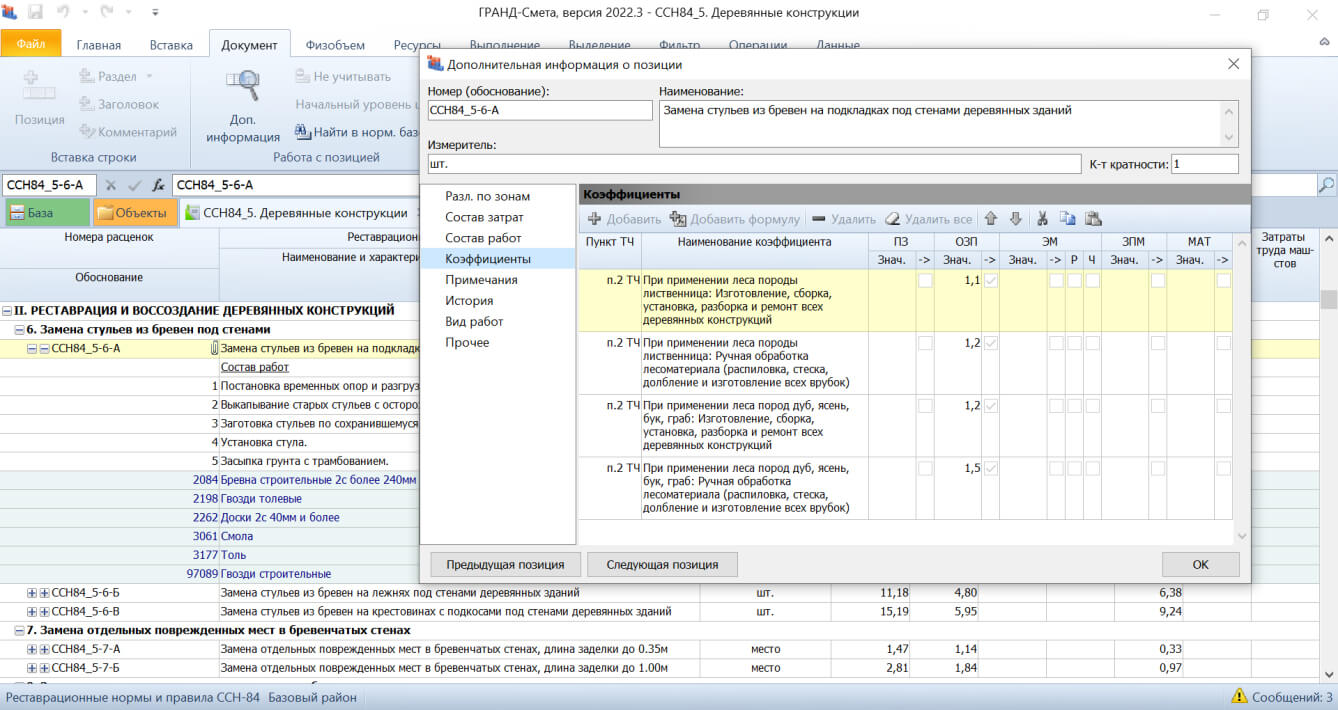Collapse group 6. Замена стульев из бревен
The width and height of the screenshot is (1338, 710).
click(19, 330)
